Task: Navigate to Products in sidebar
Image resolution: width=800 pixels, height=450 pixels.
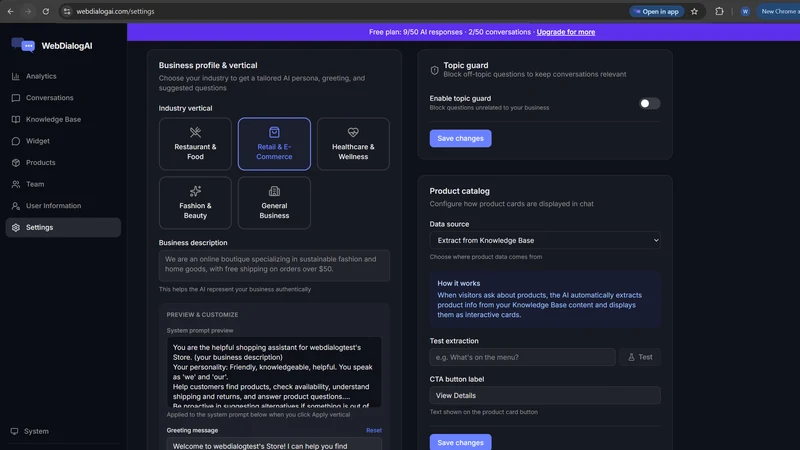Action: (63, 162)
